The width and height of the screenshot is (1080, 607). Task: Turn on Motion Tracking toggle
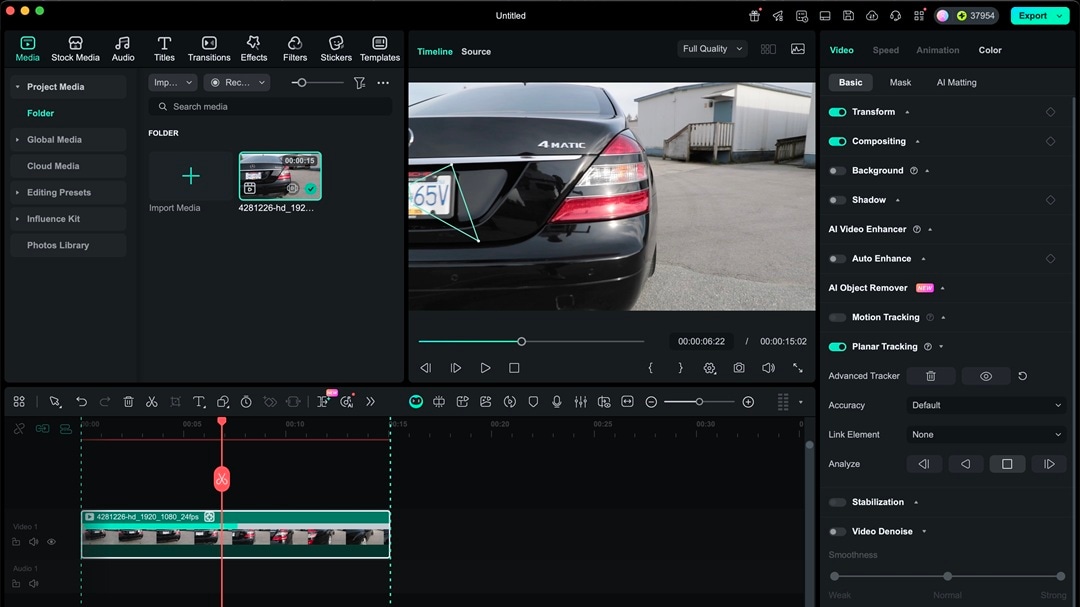[x=837, y=318]
